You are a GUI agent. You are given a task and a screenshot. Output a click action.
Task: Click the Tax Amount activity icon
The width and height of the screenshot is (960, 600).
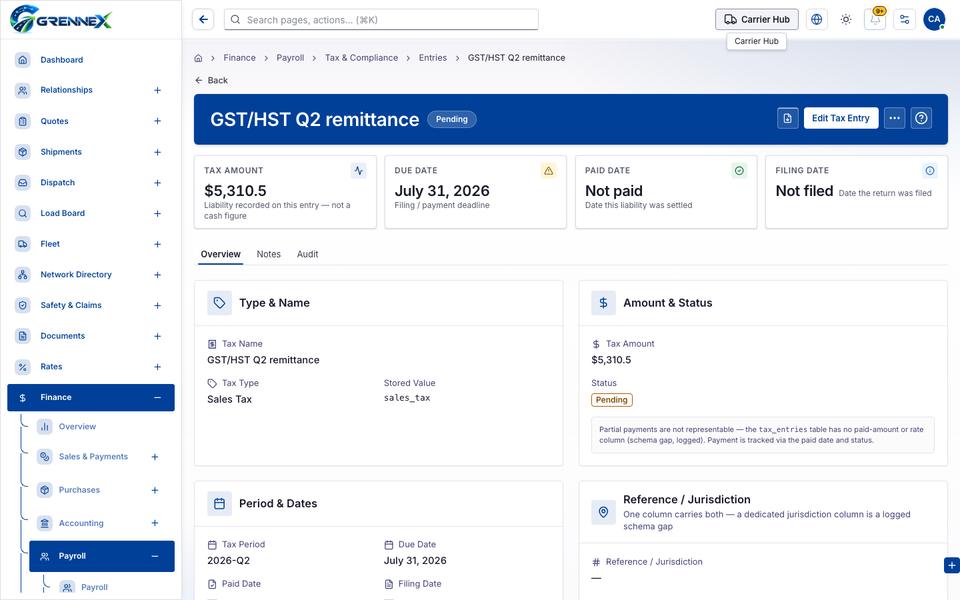359,171
